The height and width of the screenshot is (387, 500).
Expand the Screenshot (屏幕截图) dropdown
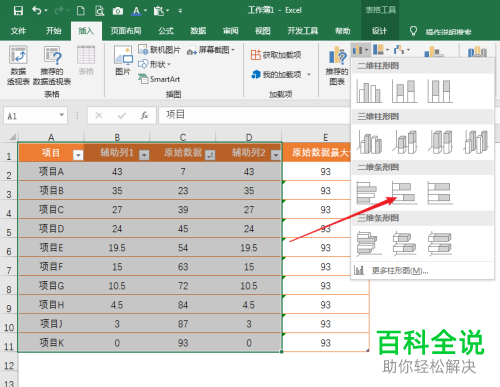pos(233,50)
